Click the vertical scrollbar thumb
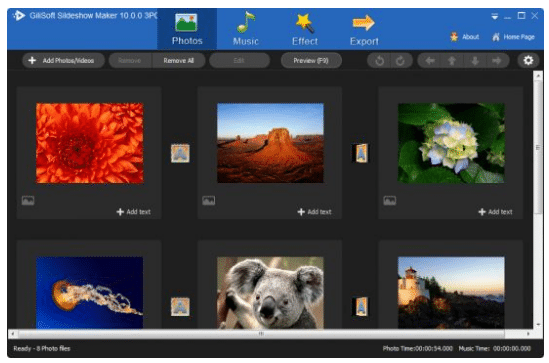 pos(538,147)
